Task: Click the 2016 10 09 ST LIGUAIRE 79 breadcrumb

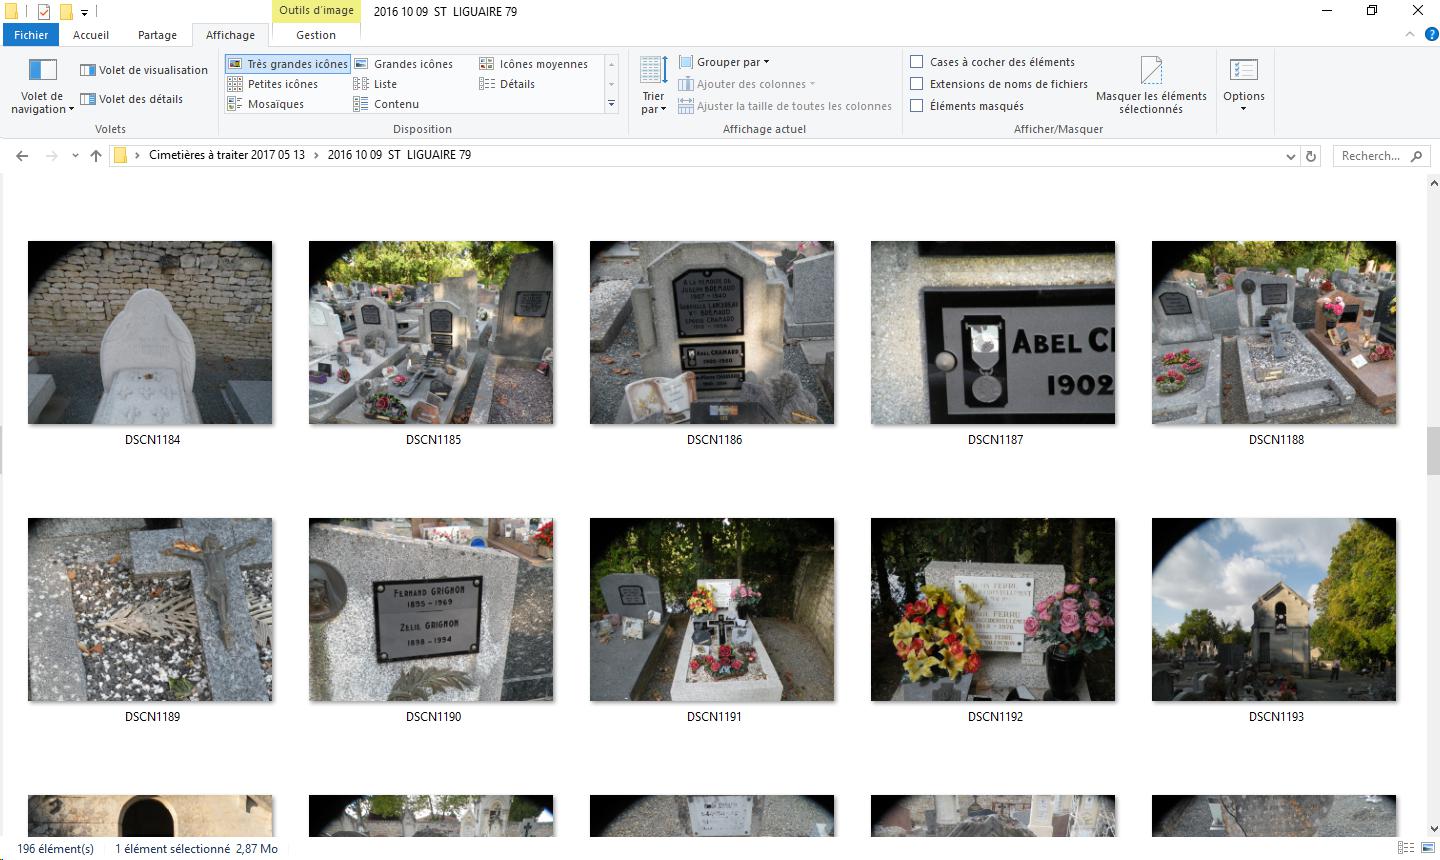Action: (x=399, y=155)
